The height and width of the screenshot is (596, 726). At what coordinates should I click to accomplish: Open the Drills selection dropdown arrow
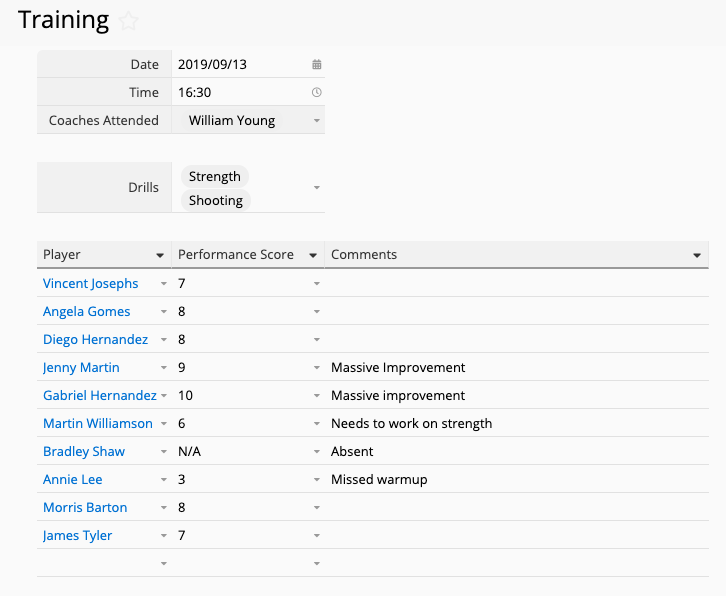(317, 188)
